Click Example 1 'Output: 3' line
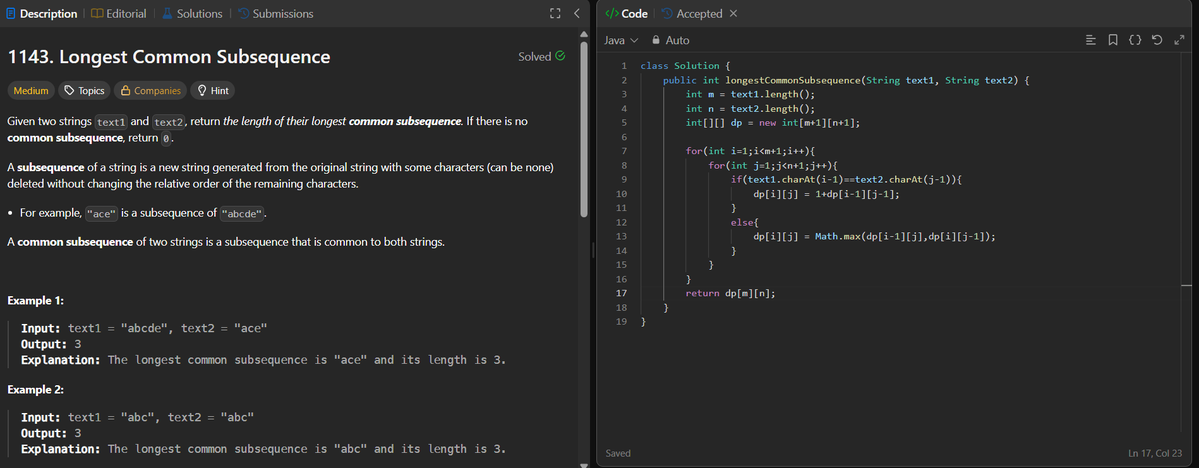 (x=51, y=344)
